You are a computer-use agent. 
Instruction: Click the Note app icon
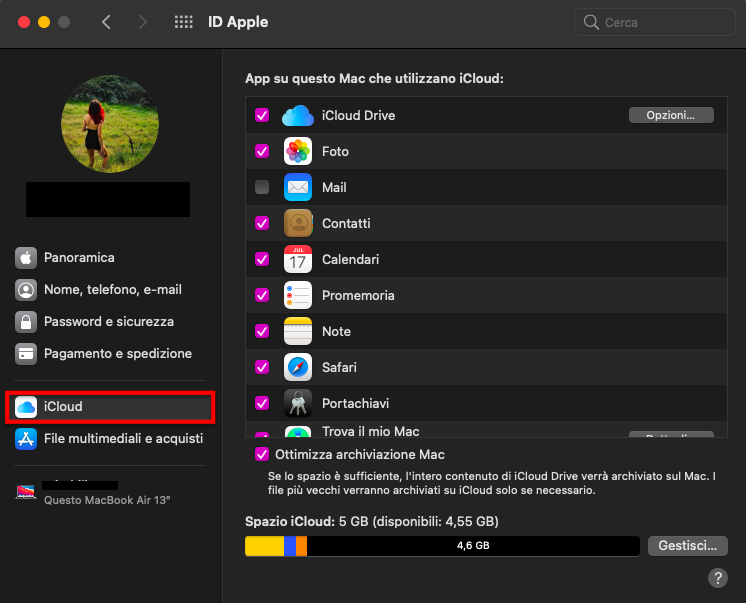(298, 331)
